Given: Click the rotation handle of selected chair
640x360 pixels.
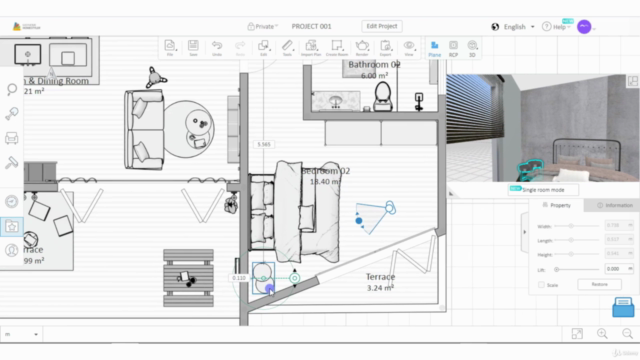Looking at the screenshot, I should pos(294,278).
